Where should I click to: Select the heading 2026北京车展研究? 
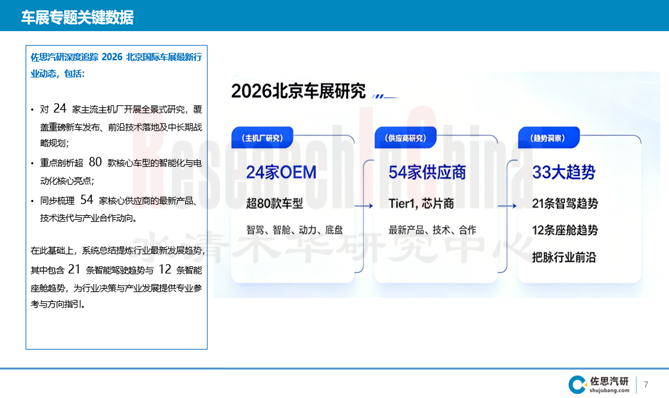pos(298,91)
